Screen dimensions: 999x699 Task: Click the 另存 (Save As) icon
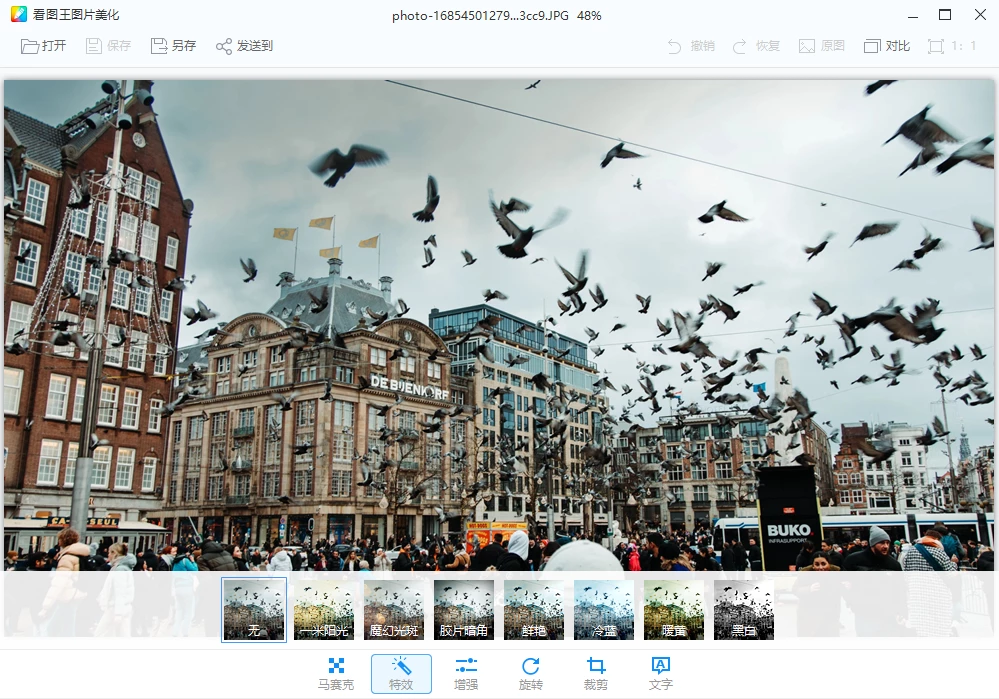(159, 46)
